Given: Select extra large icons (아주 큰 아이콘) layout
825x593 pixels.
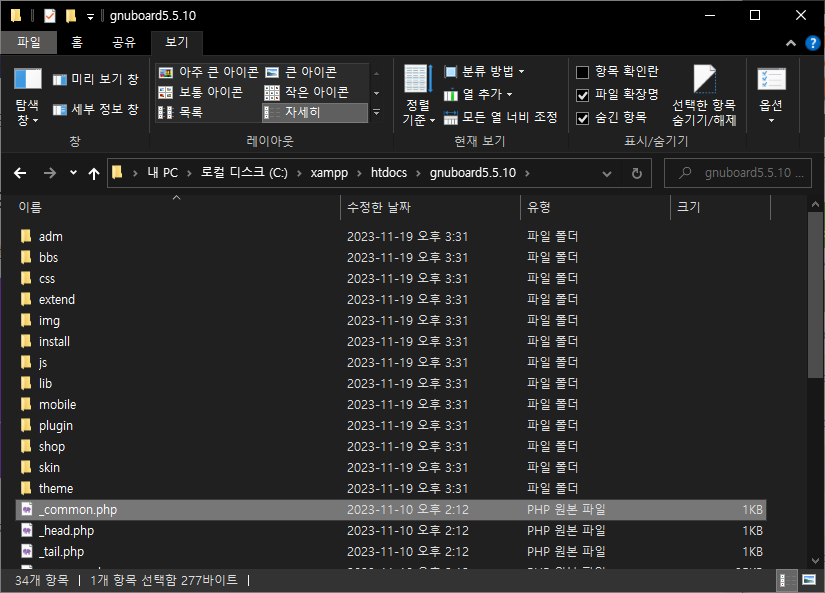Looking at the screenshot, I should [x=208, y=72].
